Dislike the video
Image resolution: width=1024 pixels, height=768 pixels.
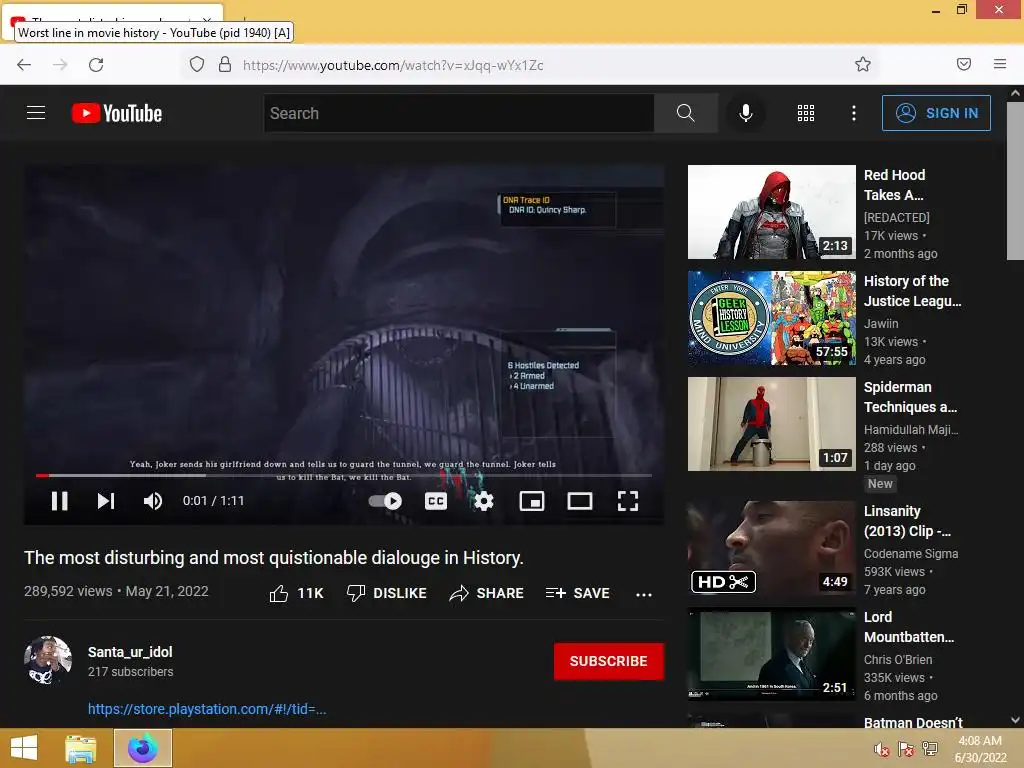[387, 593]
